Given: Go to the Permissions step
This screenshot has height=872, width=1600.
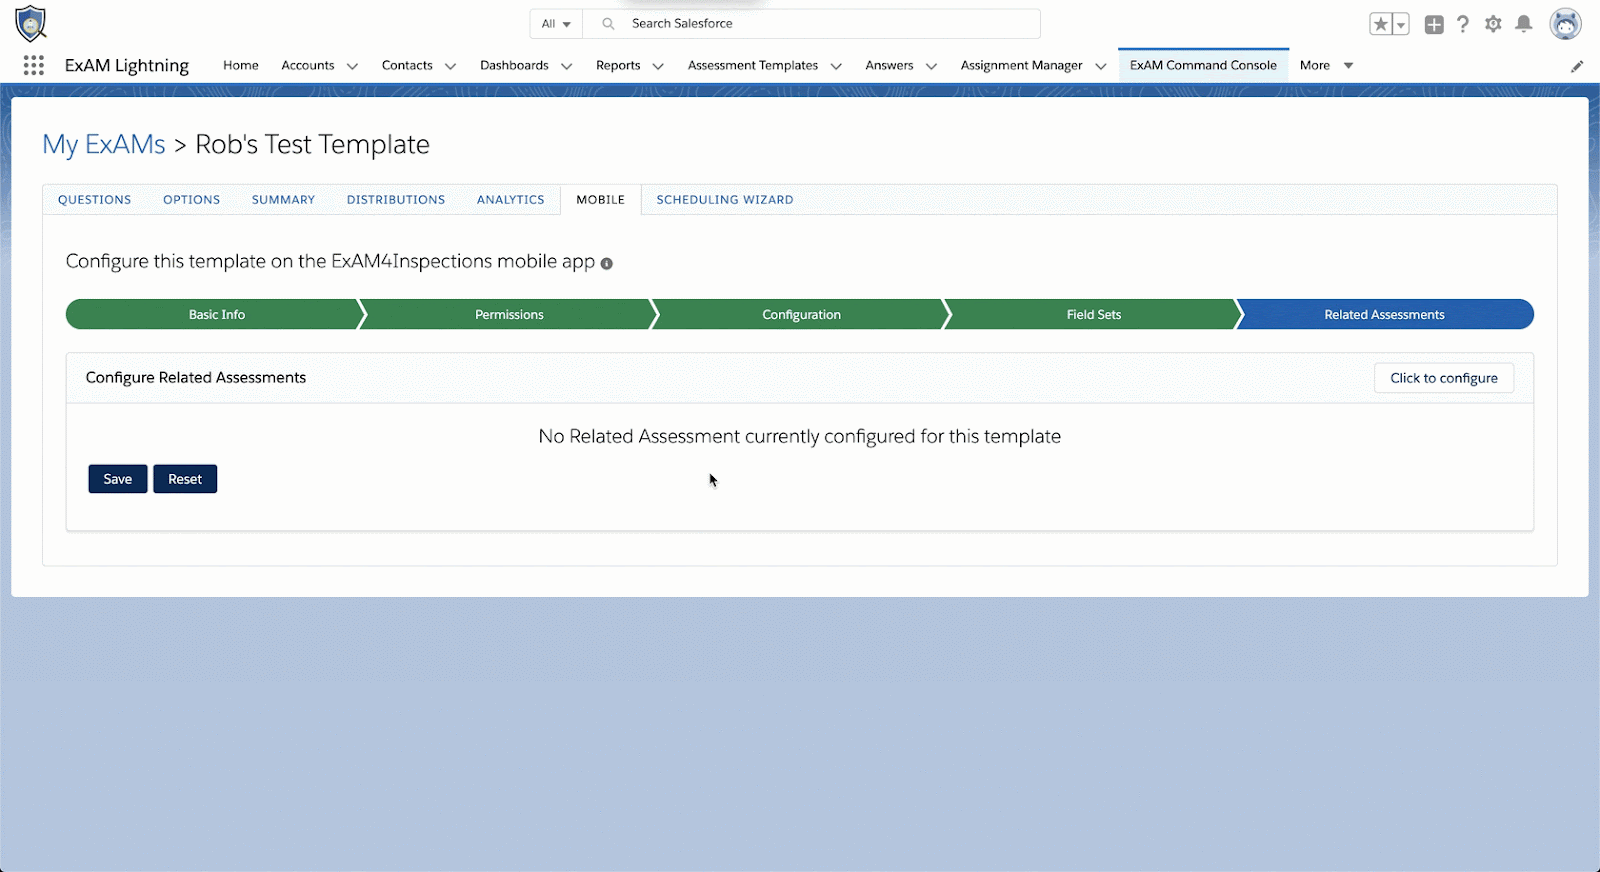Looking at the screenshot, I should pyautogui.click(x=508, y=314).
